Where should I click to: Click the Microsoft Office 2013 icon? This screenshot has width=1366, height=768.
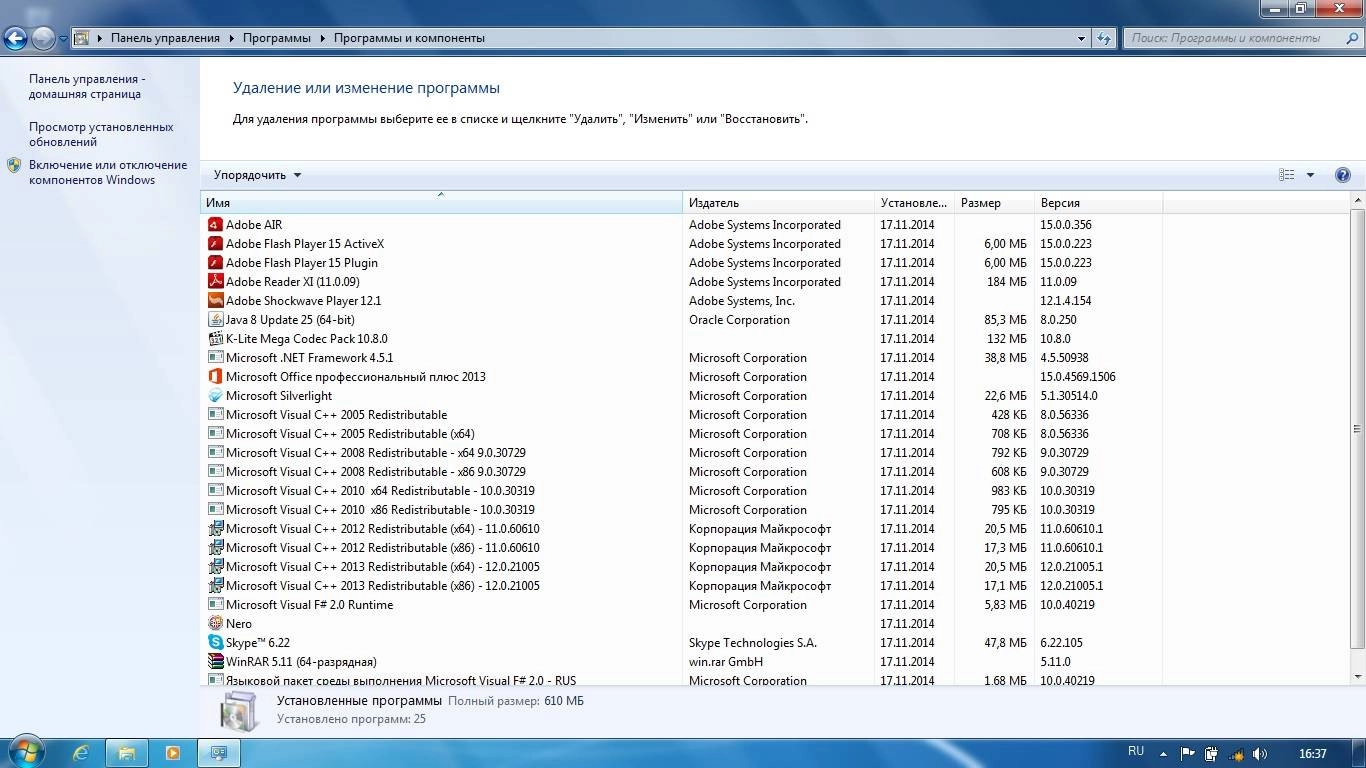(215, 377)
